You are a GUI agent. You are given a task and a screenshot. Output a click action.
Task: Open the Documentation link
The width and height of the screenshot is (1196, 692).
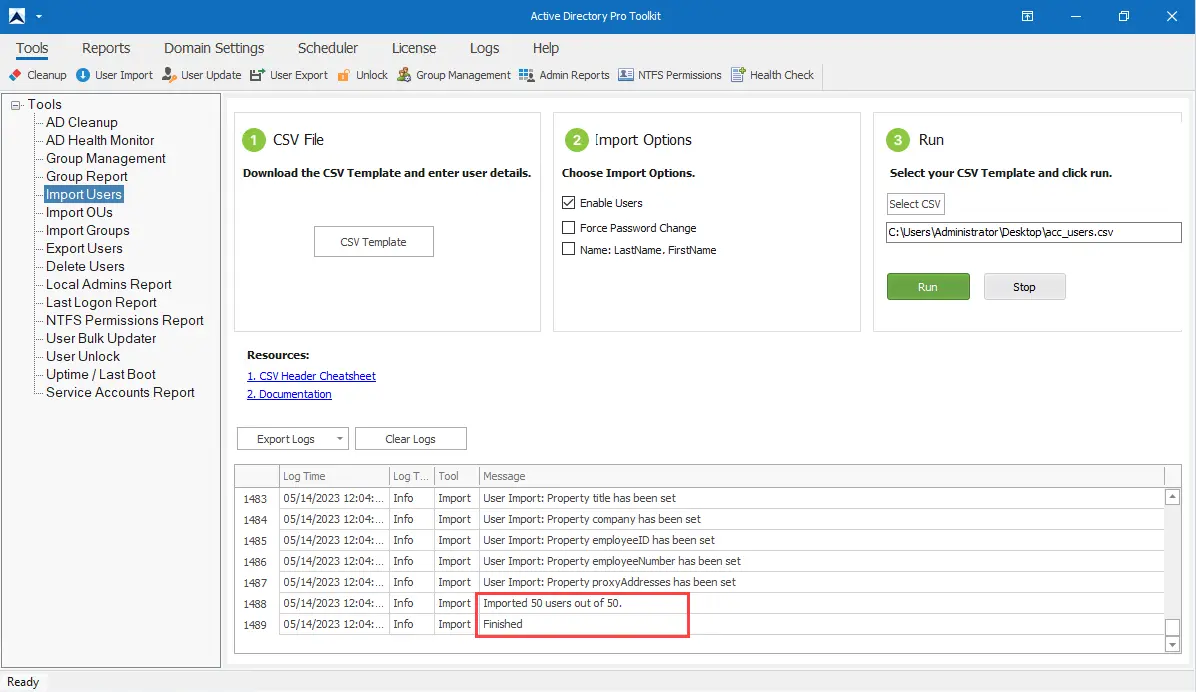(x=289, y=394)
